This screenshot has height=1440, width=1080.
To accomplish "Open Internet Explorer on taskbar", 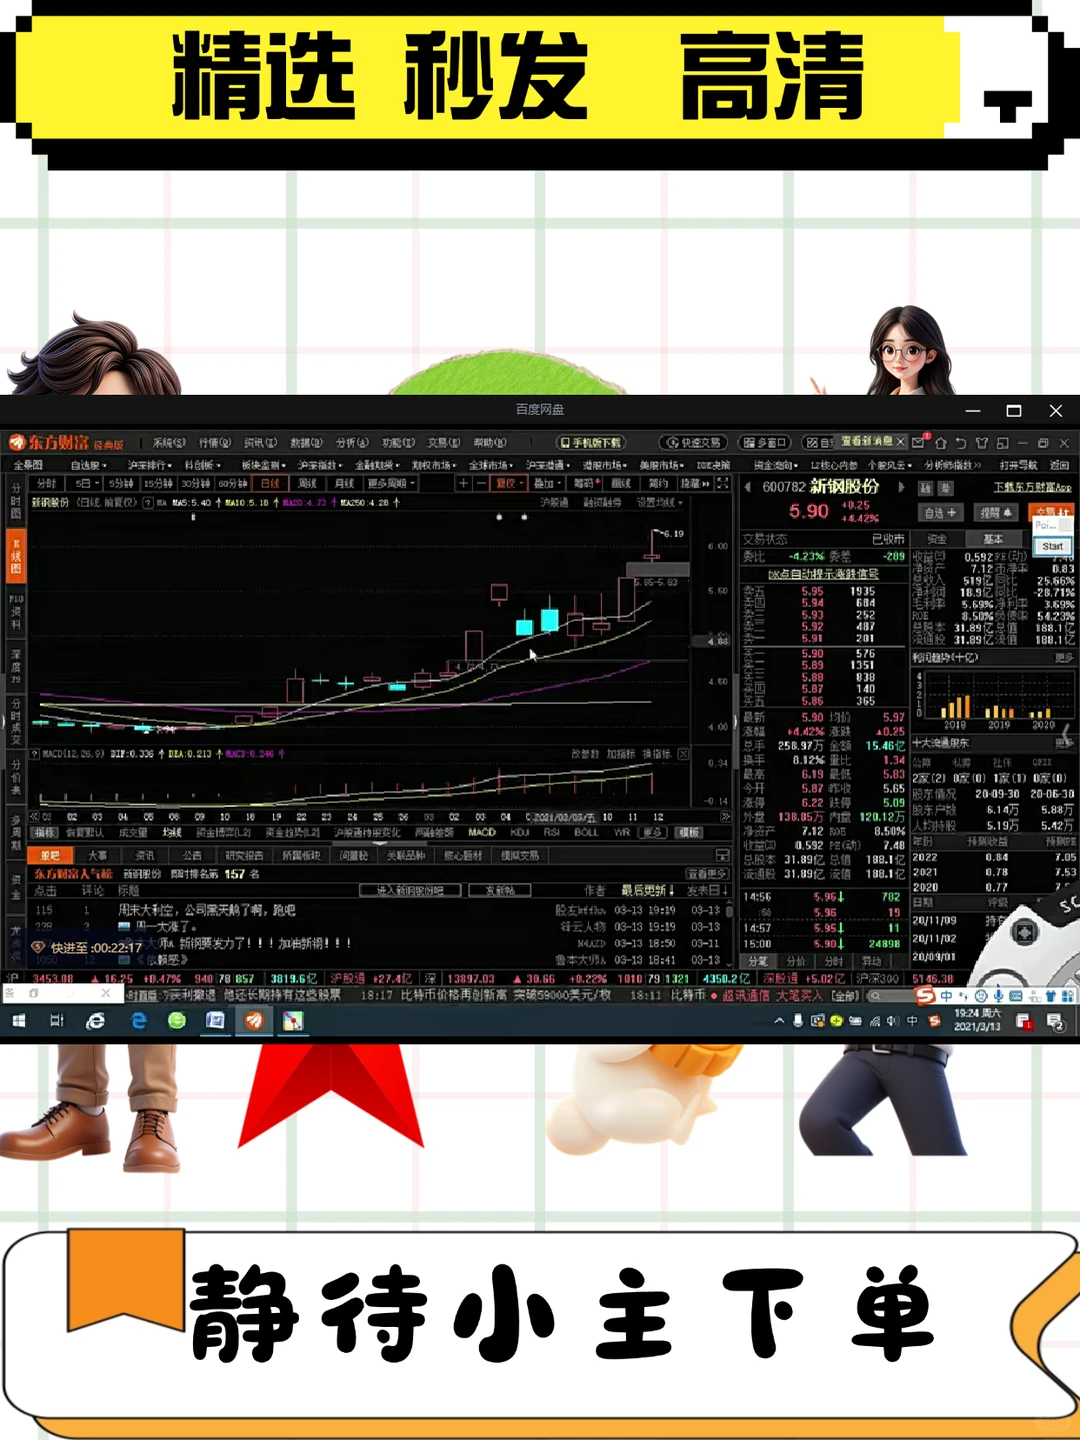I will [96, 1021].
